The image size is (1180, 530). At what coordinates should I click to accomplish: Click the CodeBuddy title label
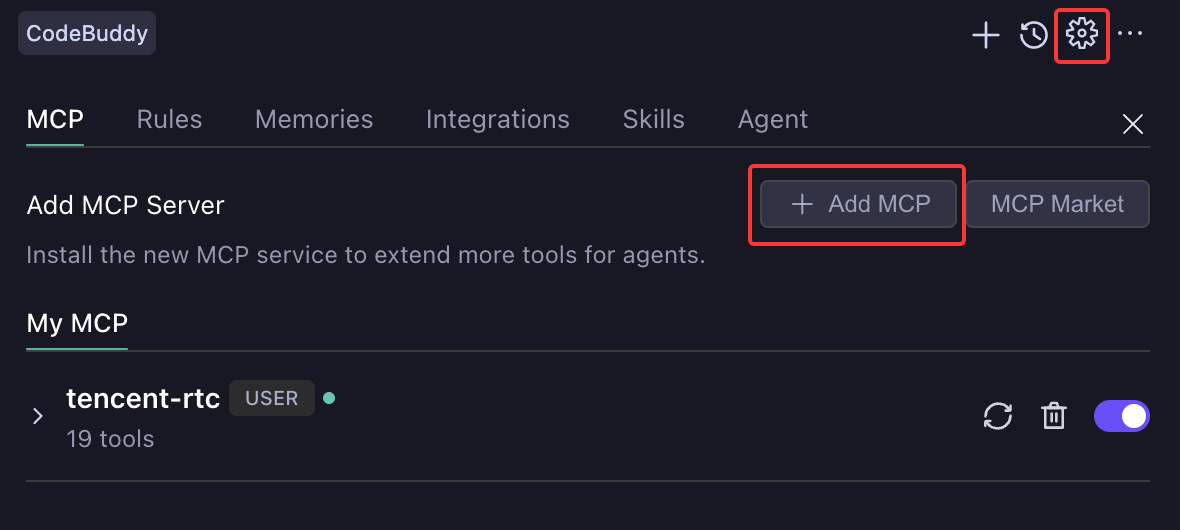pos(87,34)
